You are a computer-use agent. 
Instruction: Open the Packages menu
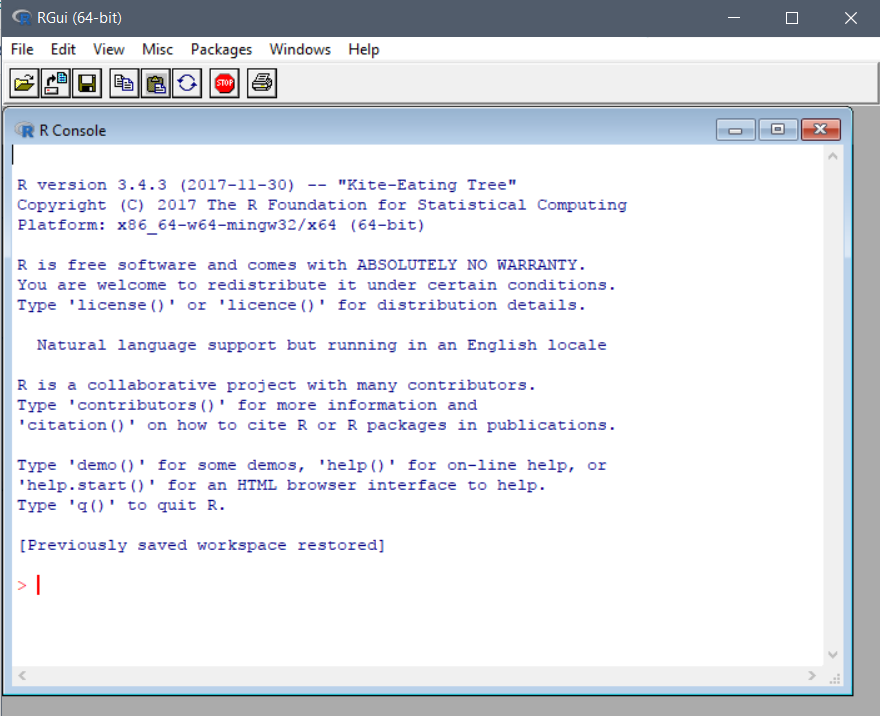coord(221,49)
